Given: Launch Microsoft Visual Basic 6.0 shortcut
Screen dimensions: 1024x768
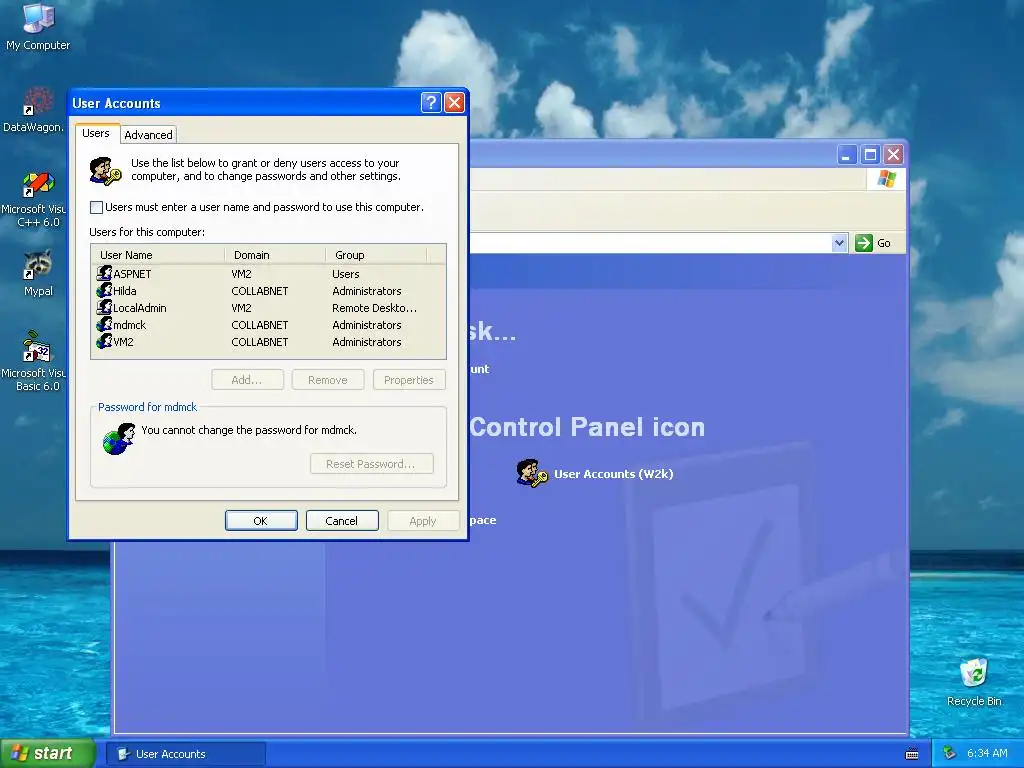Looking at the screenshot, I should [34, 361].
